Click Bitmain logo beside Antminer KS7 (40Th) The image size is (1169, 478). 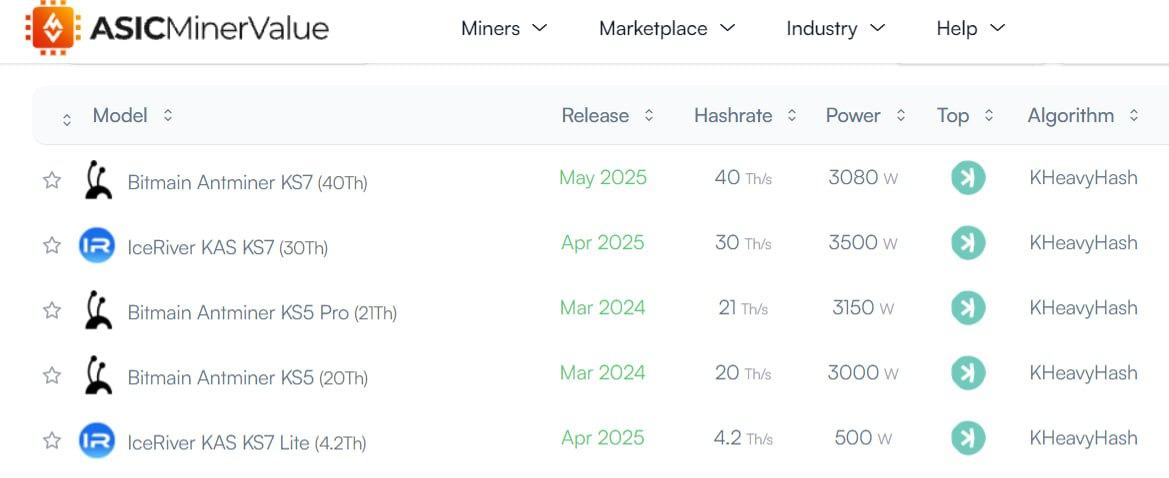(97, 180)
